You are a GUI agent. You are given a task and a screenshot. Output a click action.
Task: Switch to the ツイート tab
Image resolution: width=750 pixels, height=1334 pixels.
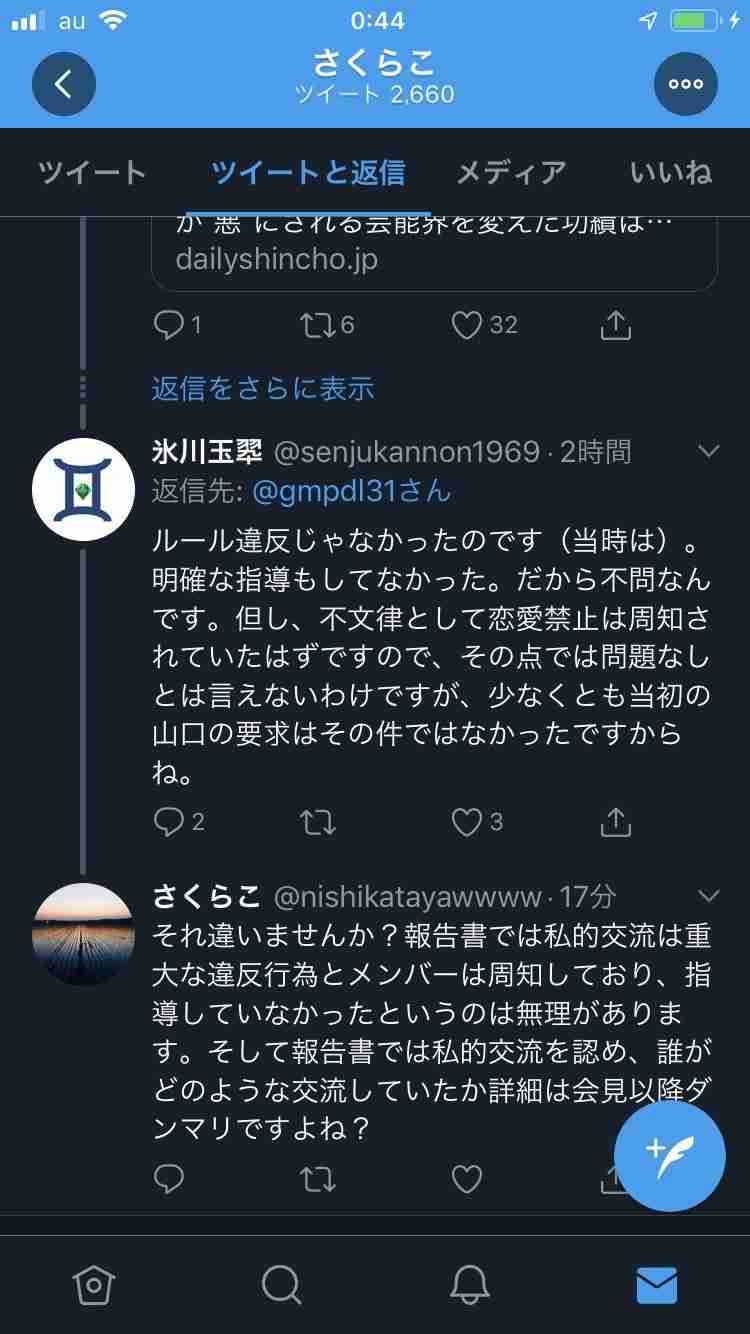[x=92, y=173]
